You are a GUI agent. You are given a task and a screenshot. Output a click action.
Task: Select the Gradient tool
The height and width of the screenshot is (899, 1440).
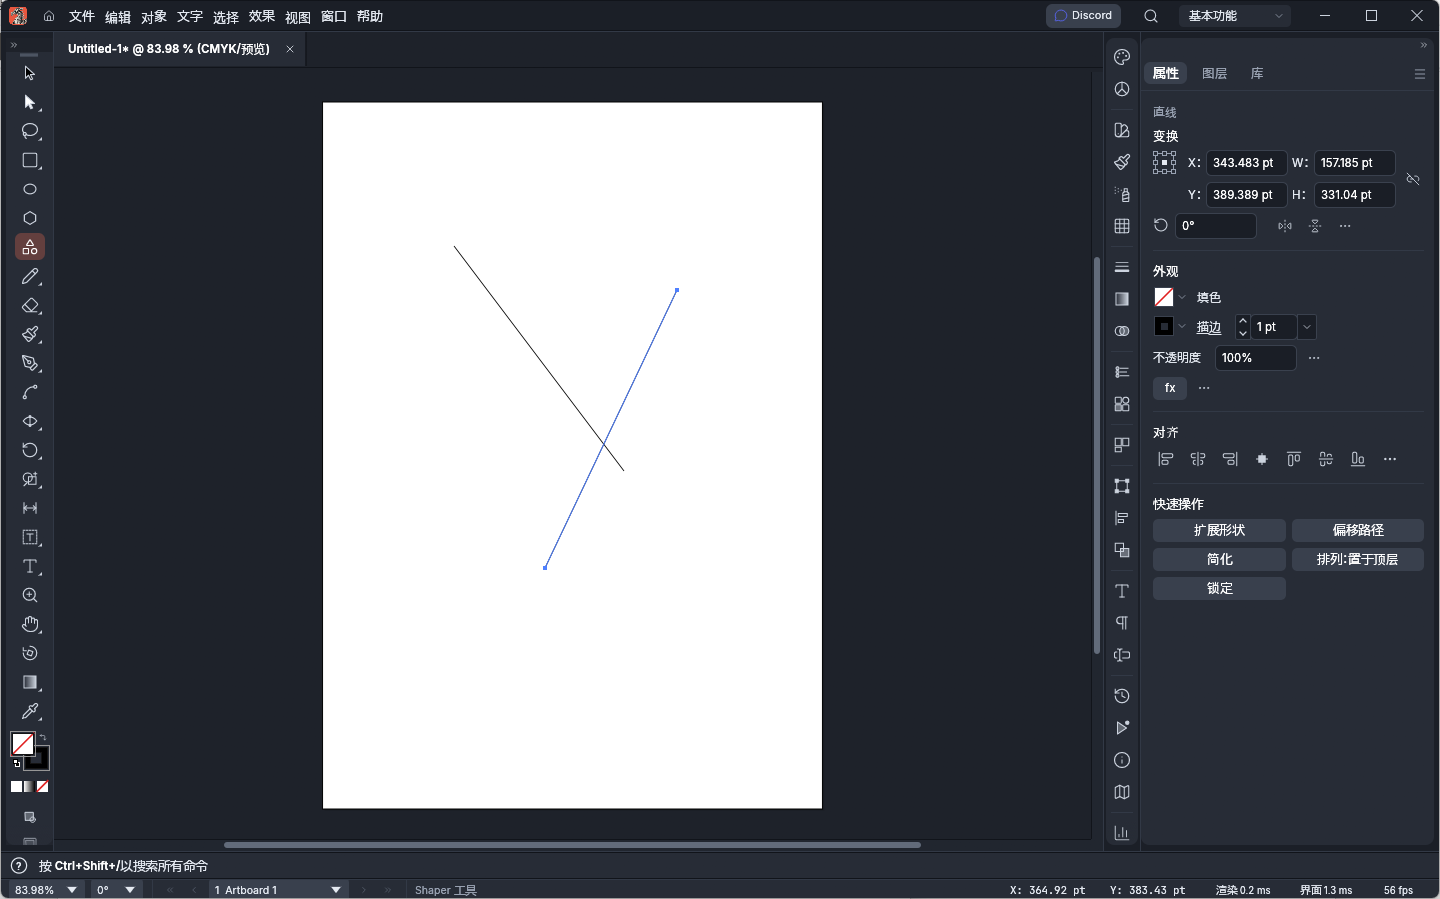[30, 682]
